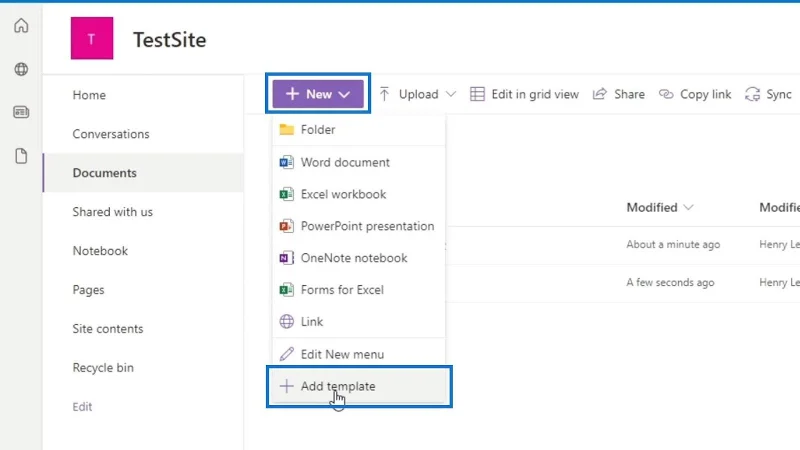Click the Upload arrow icon
The image size is (800, 450).
(x=385, y=94)
